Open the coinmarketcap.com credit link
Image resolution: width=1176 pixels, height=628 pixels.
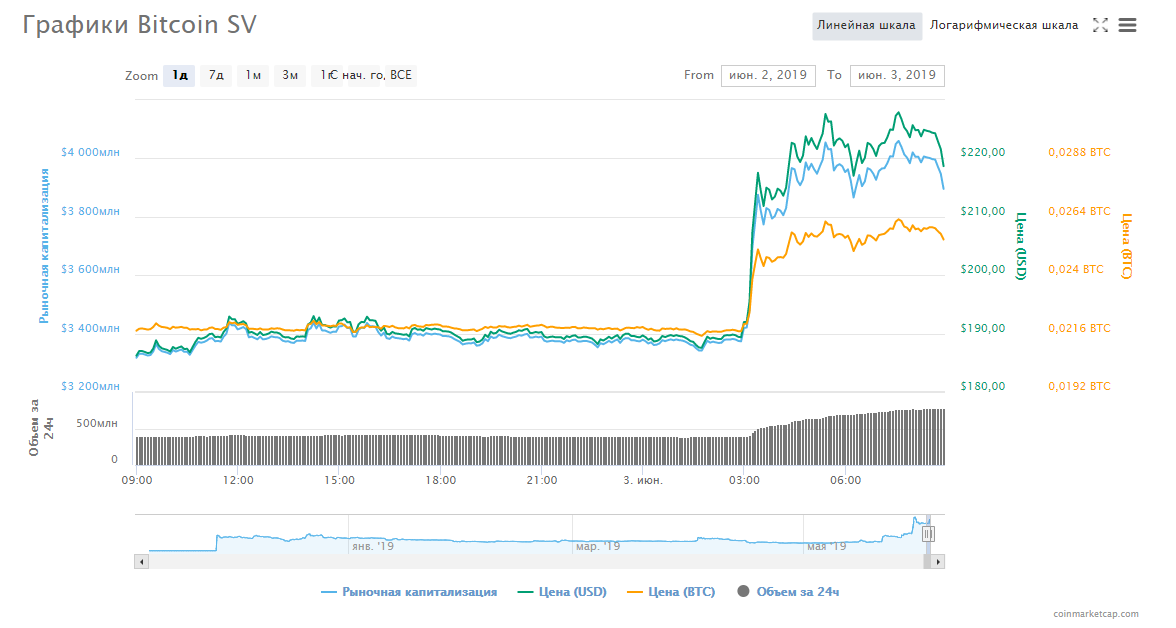[x=1095, y=614]
